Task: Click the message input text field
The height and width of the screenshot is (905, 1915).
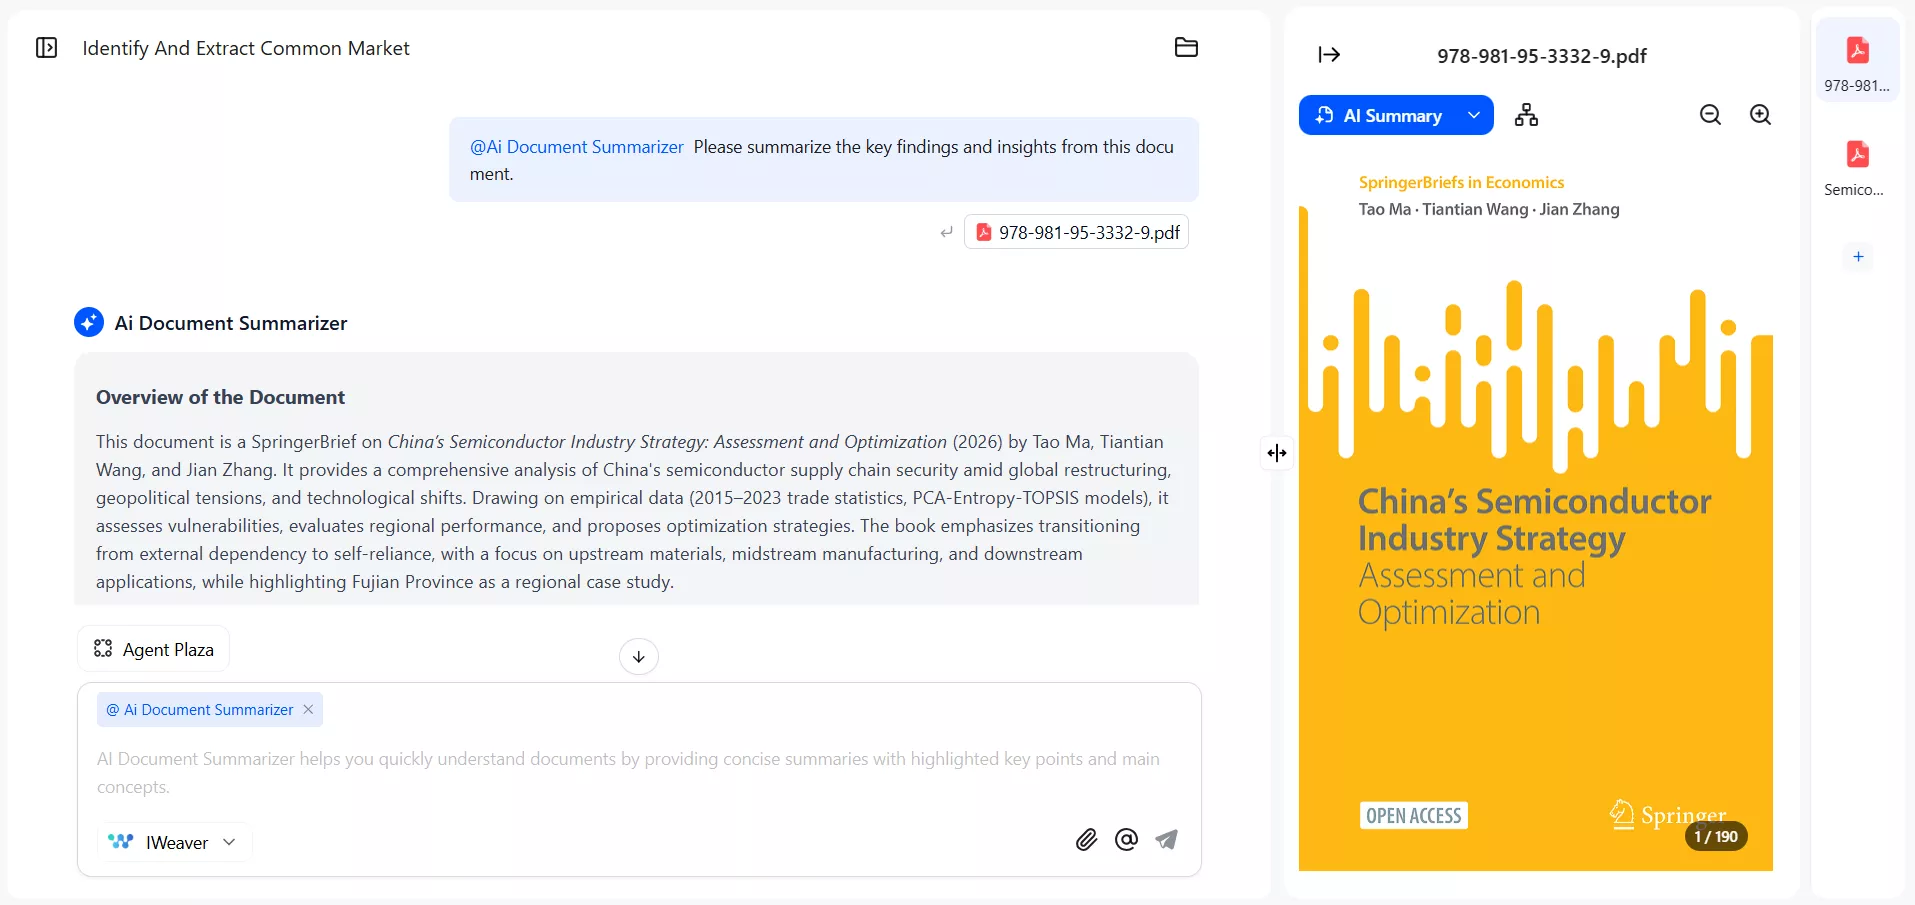Action: (x=638, y=772)
